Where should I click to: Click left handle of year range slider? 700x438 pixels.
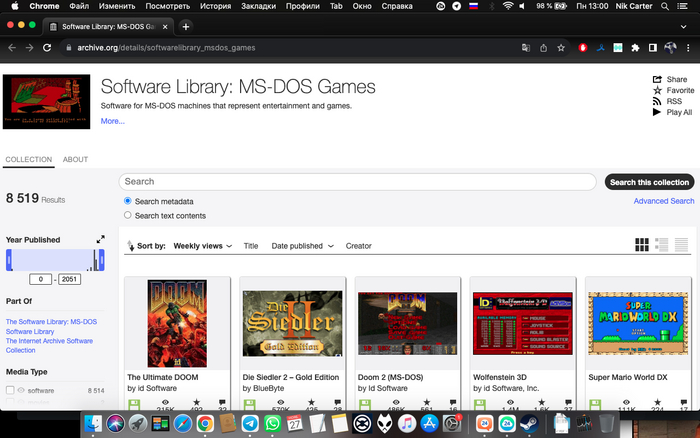pos(9,260)
